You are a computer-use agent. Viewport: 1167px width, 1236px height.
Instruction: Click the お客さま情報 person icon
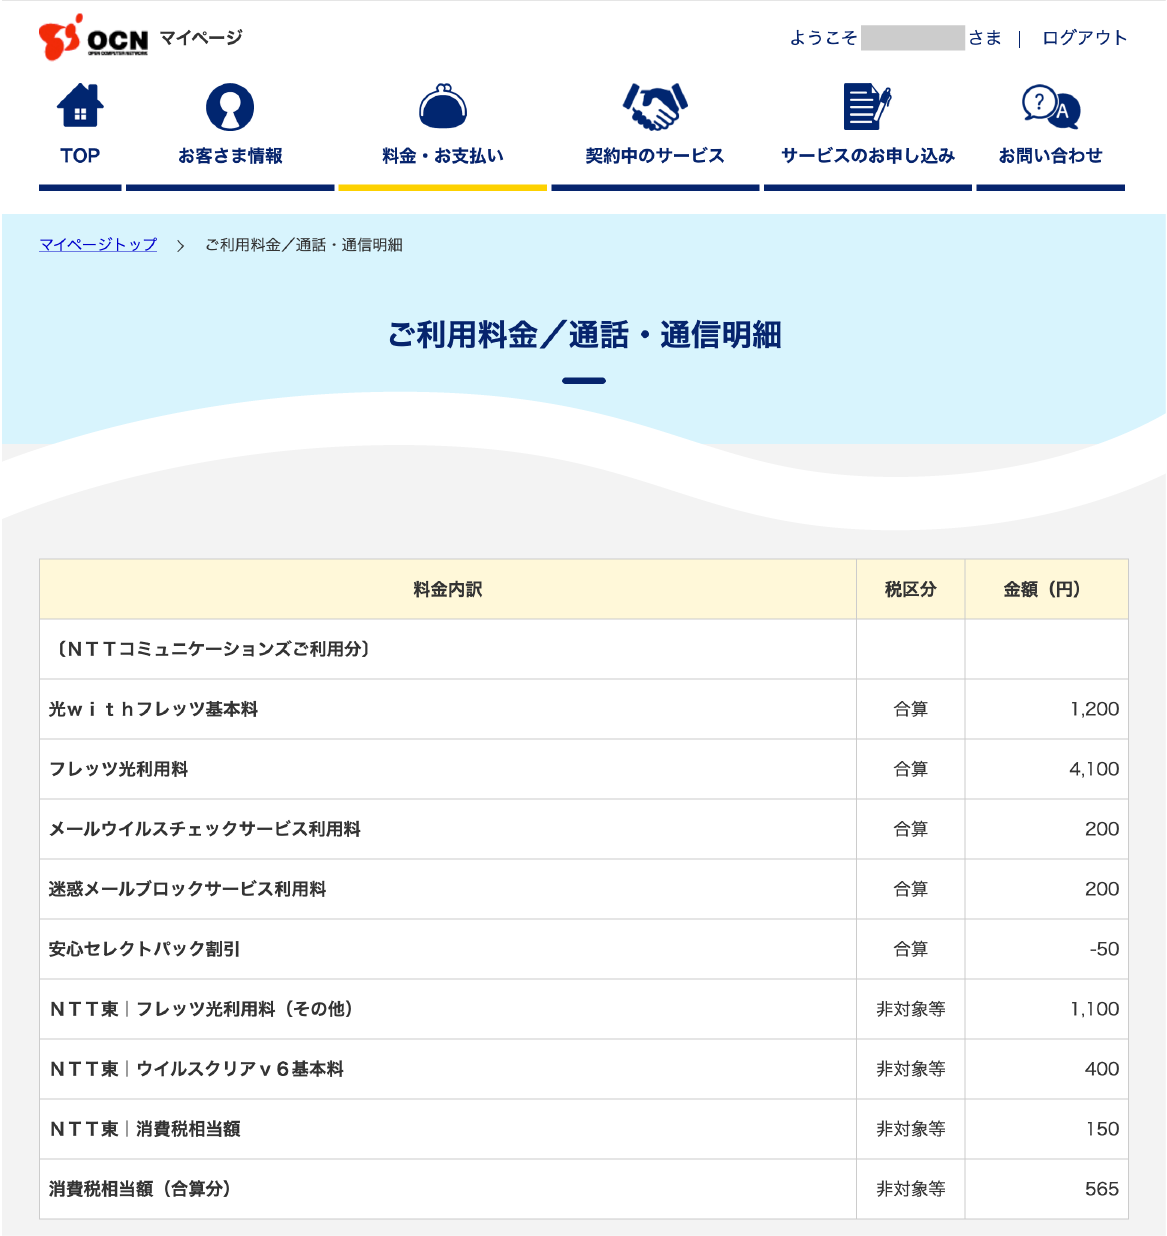click(230, 107)
